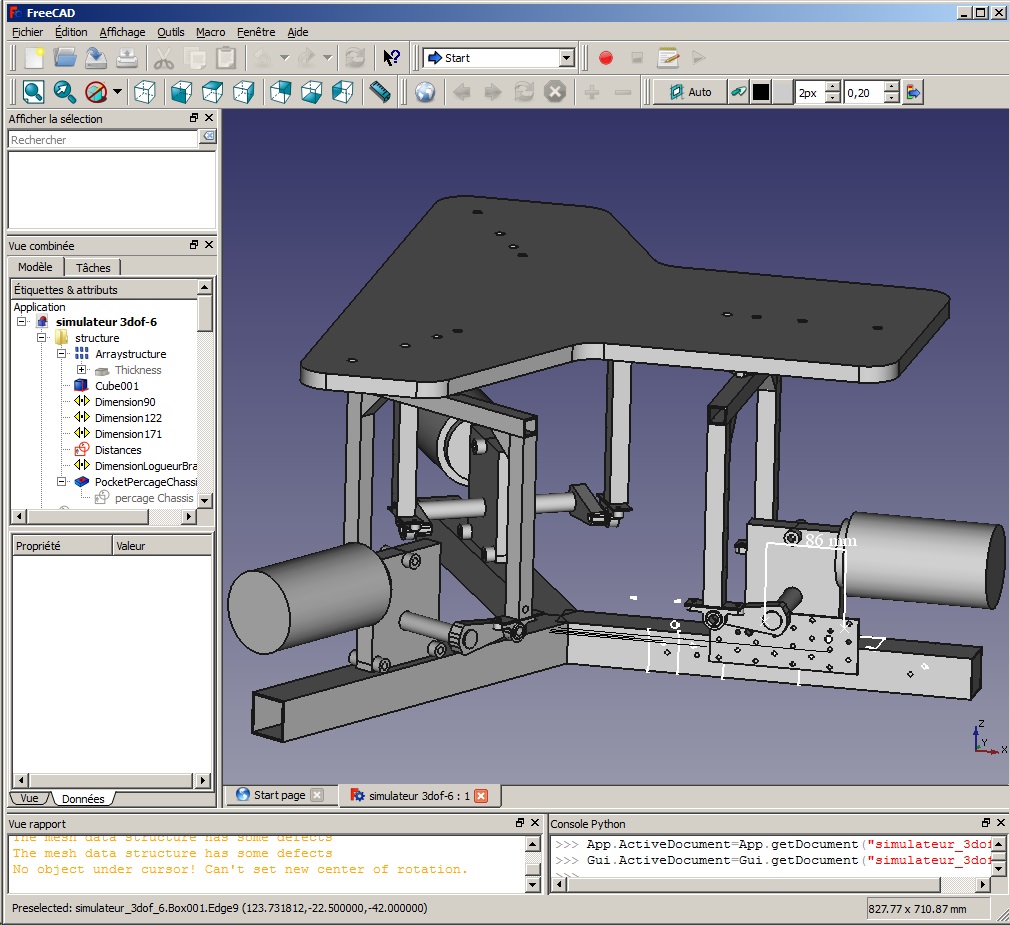This screenshot has width=1010, height=925.
Task: Switch to the Start page tab
Action: tap(280, 795)
